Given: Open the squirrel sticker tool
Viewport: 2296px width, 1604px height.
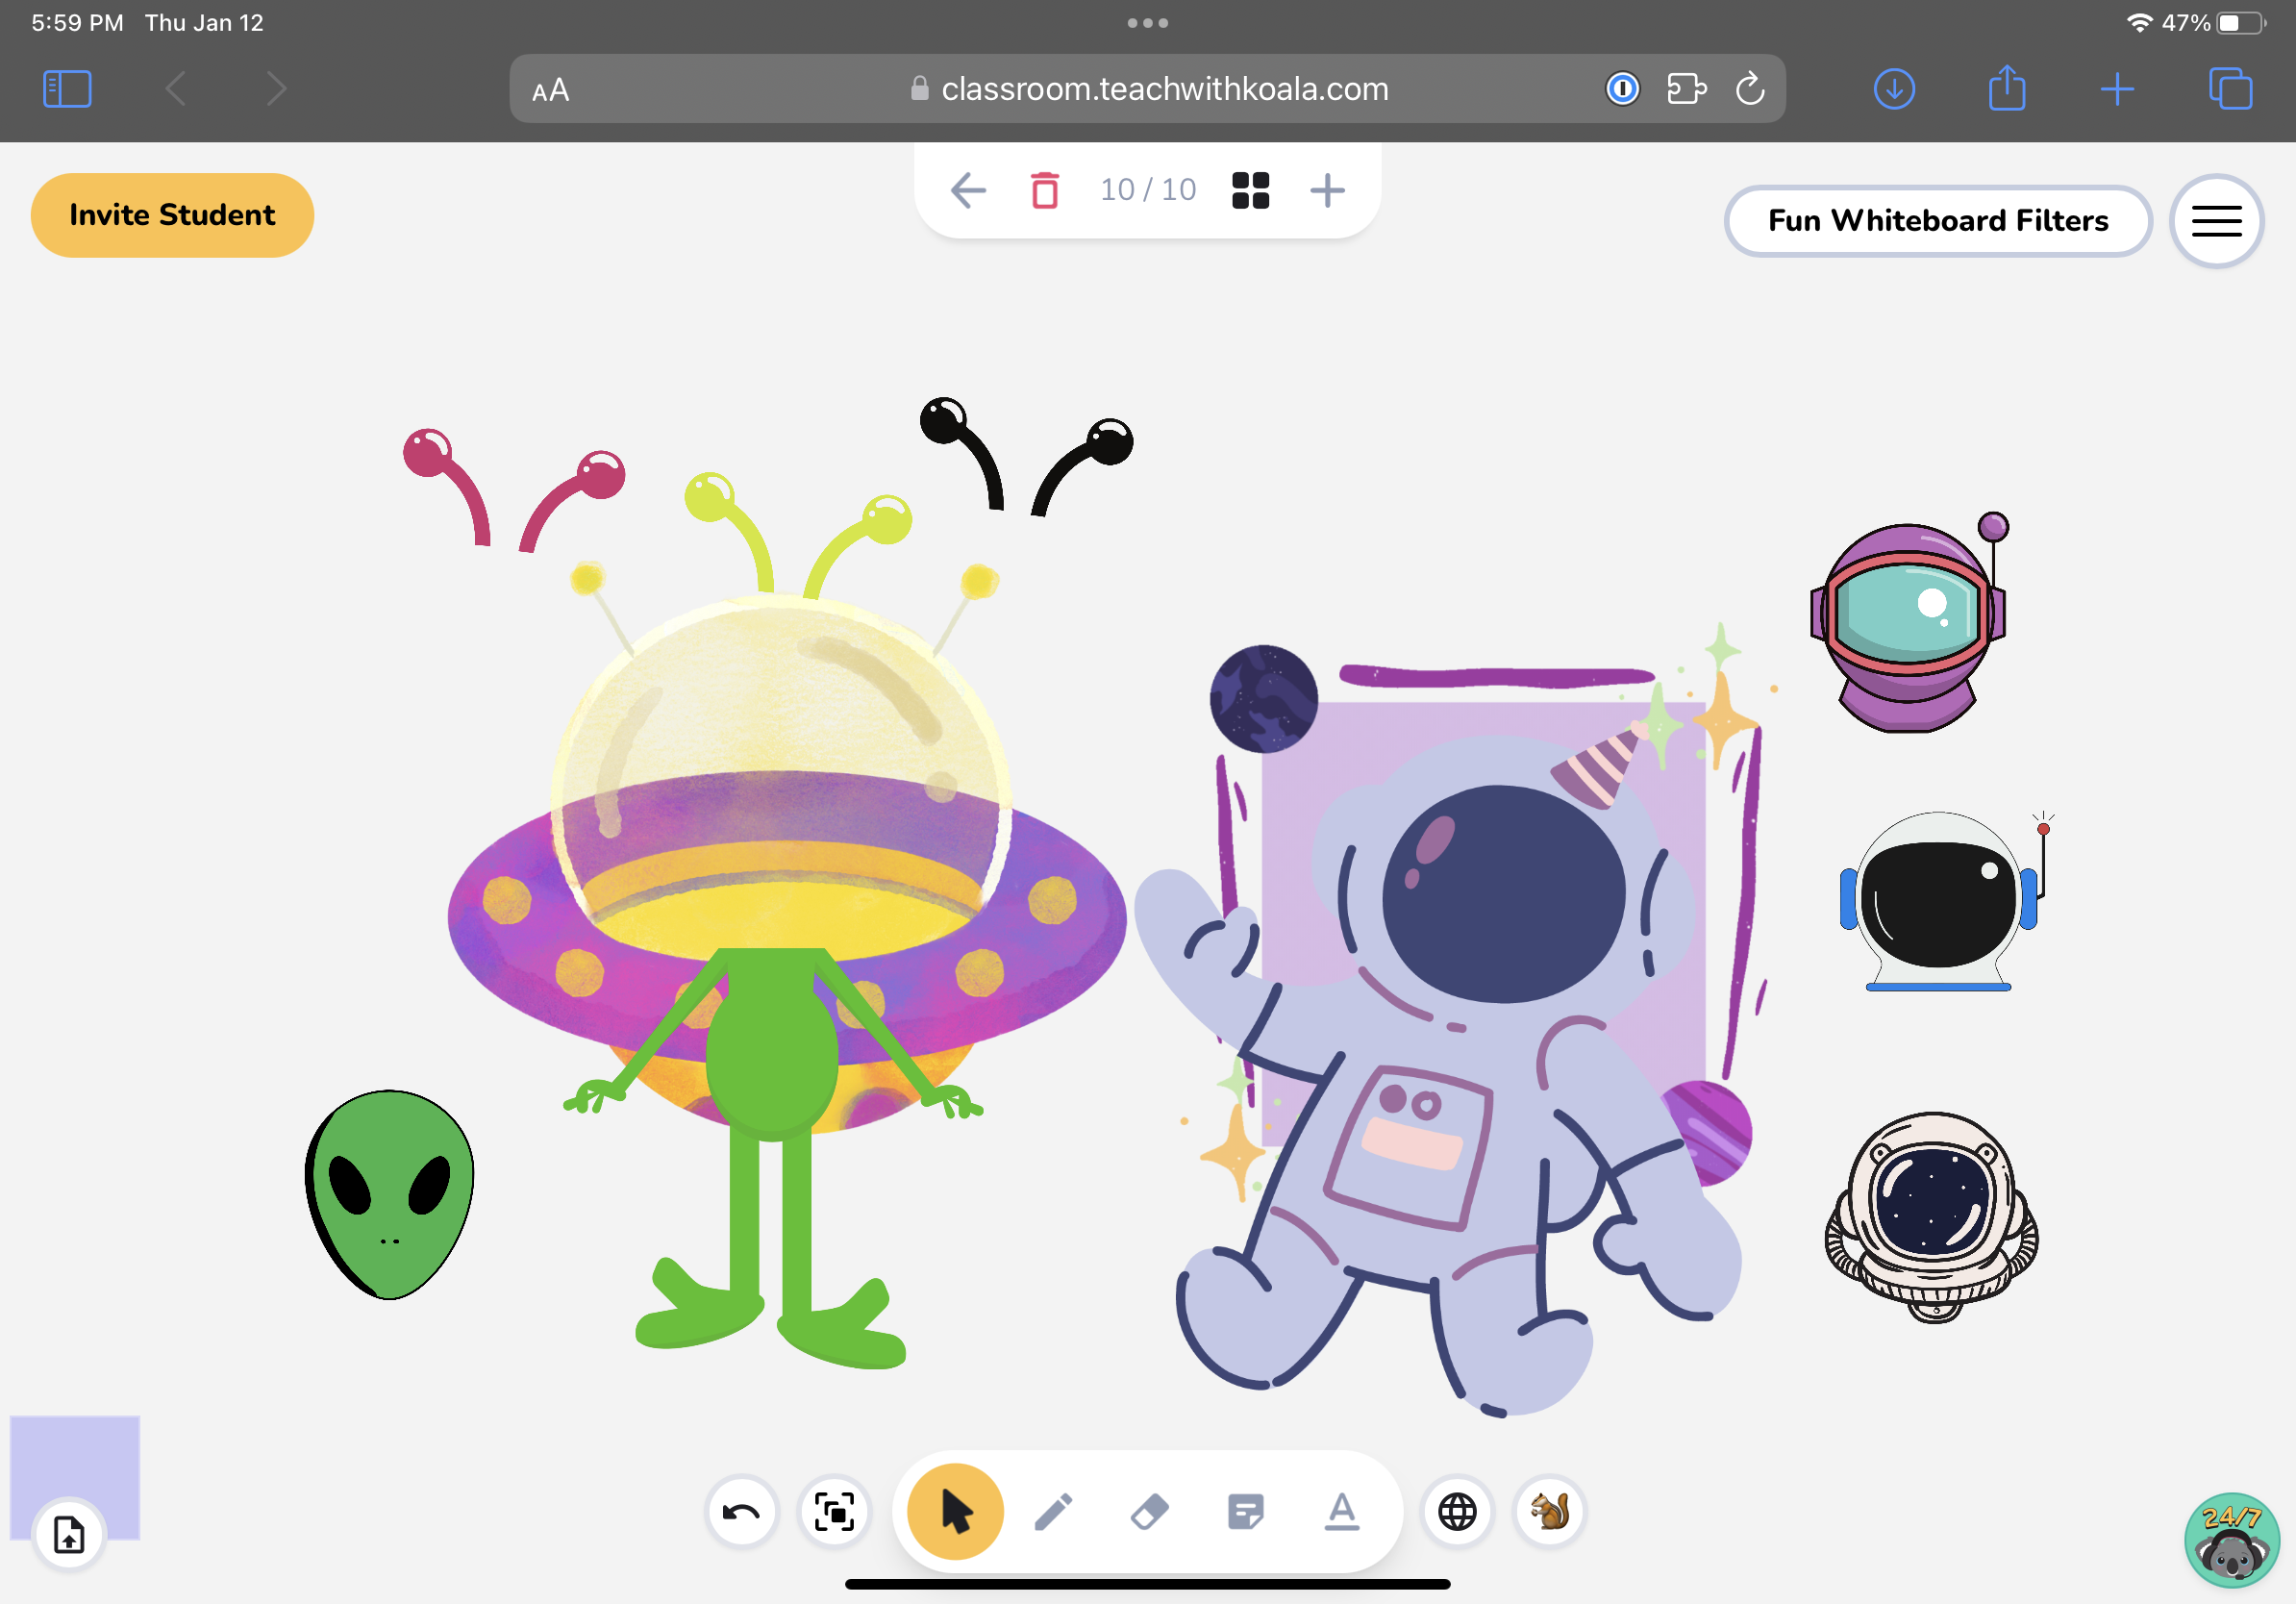Looking at the screenshot, I should (x=1549, y=1512).
